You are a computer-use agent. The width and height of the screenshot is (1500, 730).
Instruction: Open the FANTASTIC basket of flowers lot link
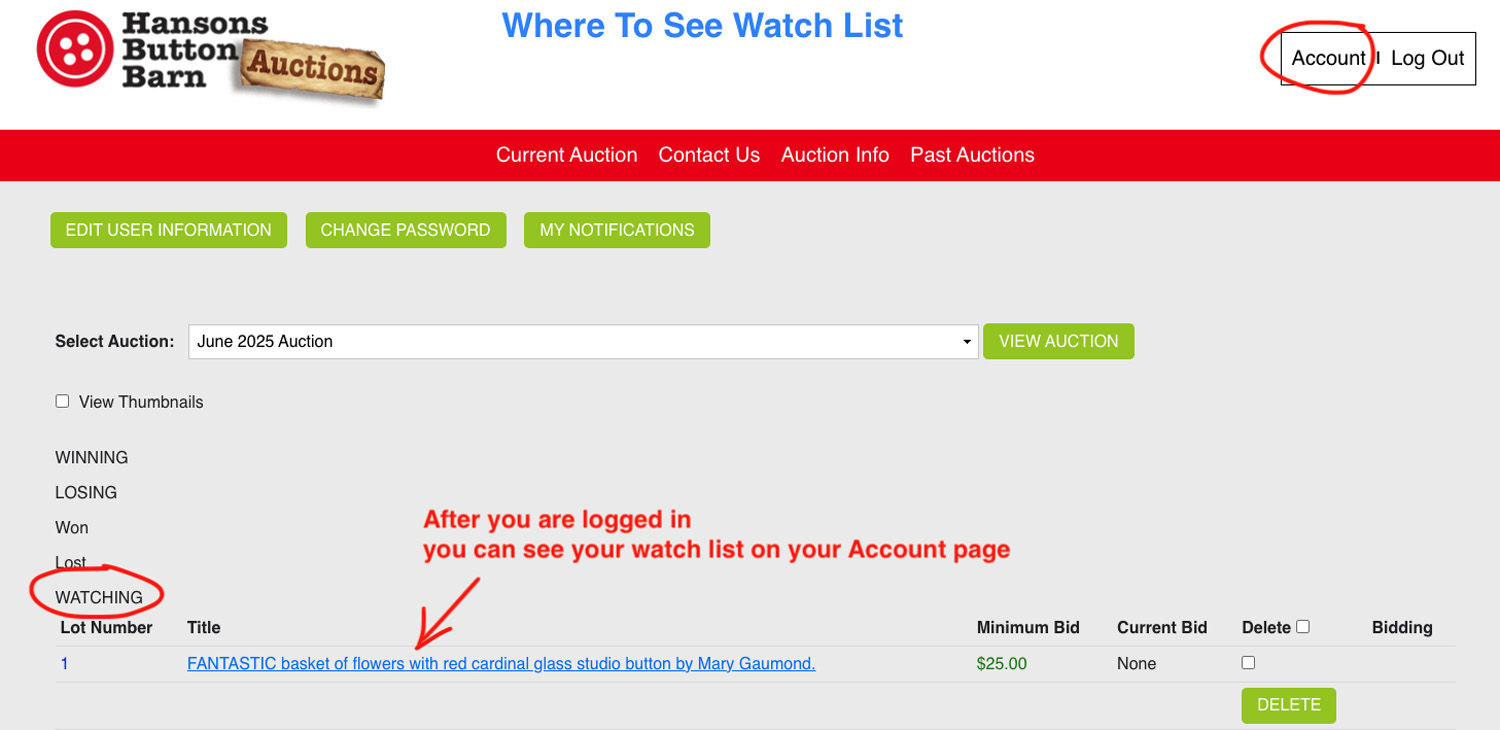point(501,663)
